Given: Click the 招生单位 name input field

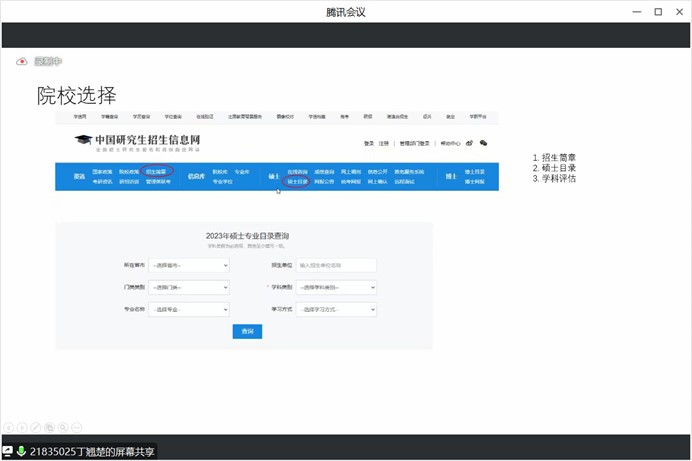Looking at the screenshot, I should coord(336,266).
